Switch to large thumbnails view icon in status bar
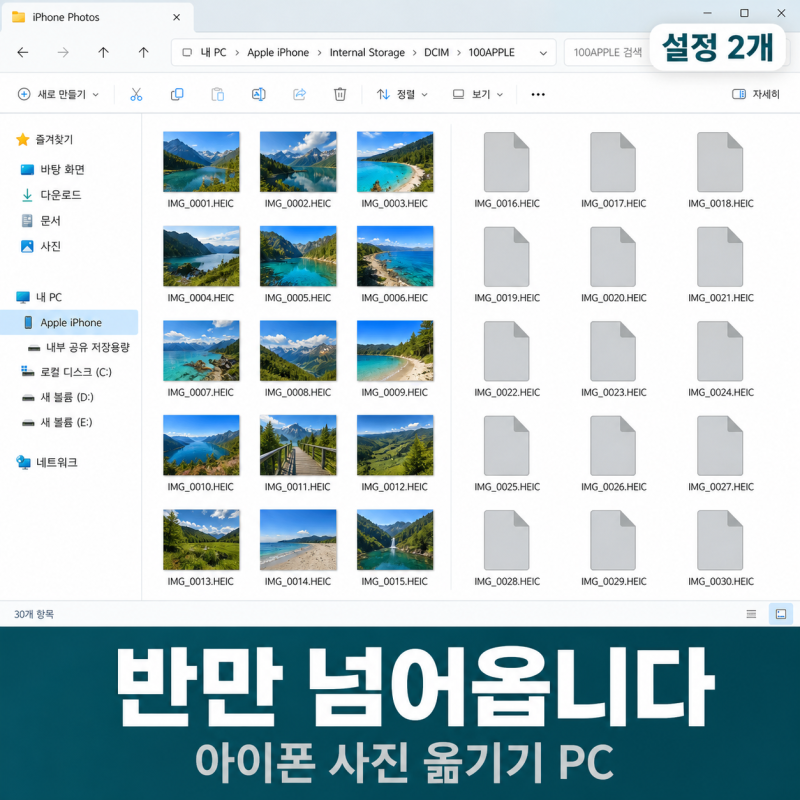 (781, 614)
